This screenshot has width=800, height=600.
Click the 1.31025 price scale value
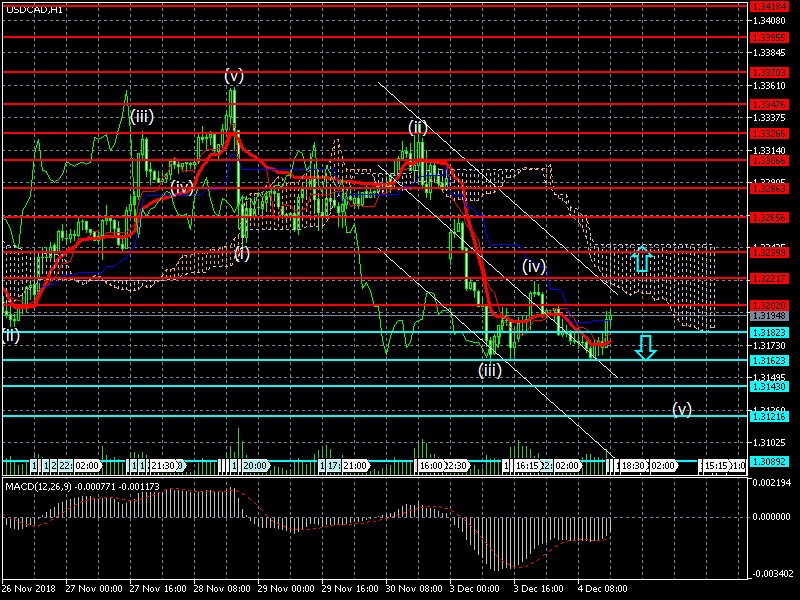(769, 442)
